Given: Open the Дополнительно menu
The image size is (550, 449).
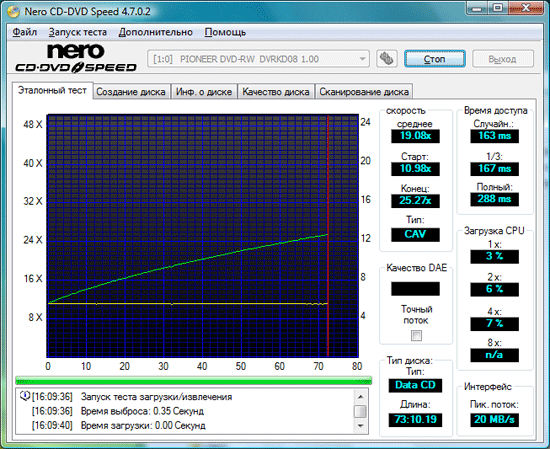Looking at the screenshot, I should click(155, 32).
